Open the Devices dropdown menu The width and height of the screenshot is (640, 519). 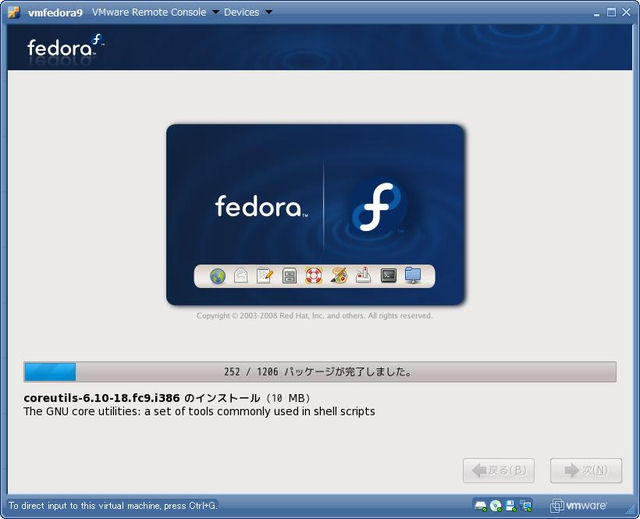(x=269, y=12)
